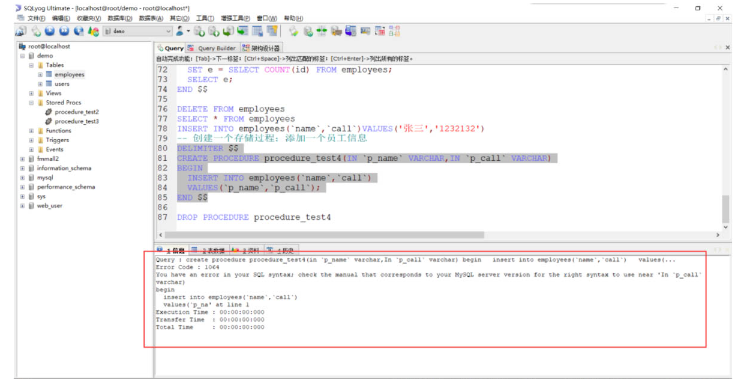
Task: Open the 工具(T) menu
Action: [205, 18]
